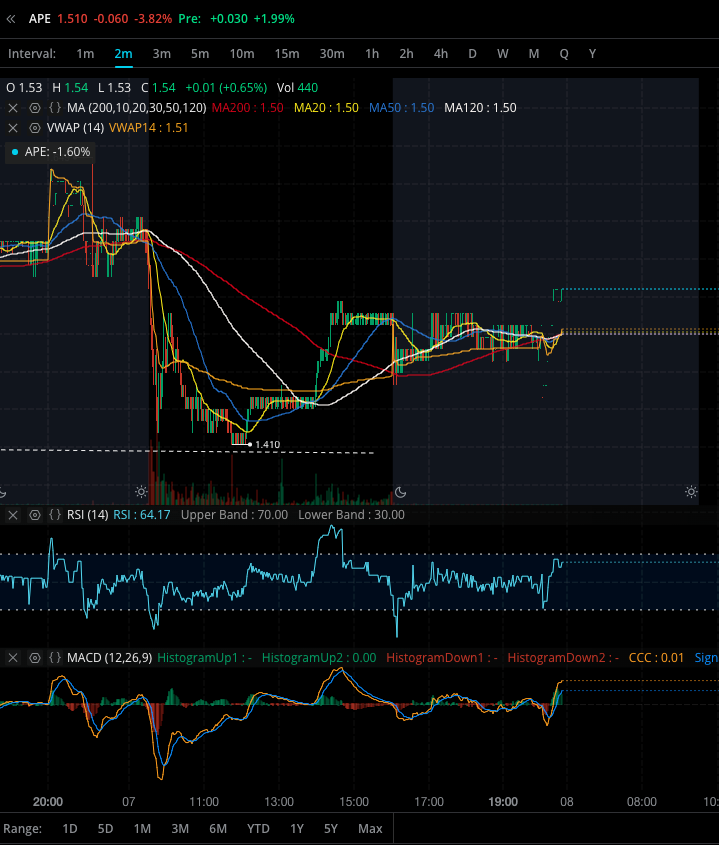Set range to 5Y
The height and width of the screenshot is (845, 719).
(x=331, y=829)
